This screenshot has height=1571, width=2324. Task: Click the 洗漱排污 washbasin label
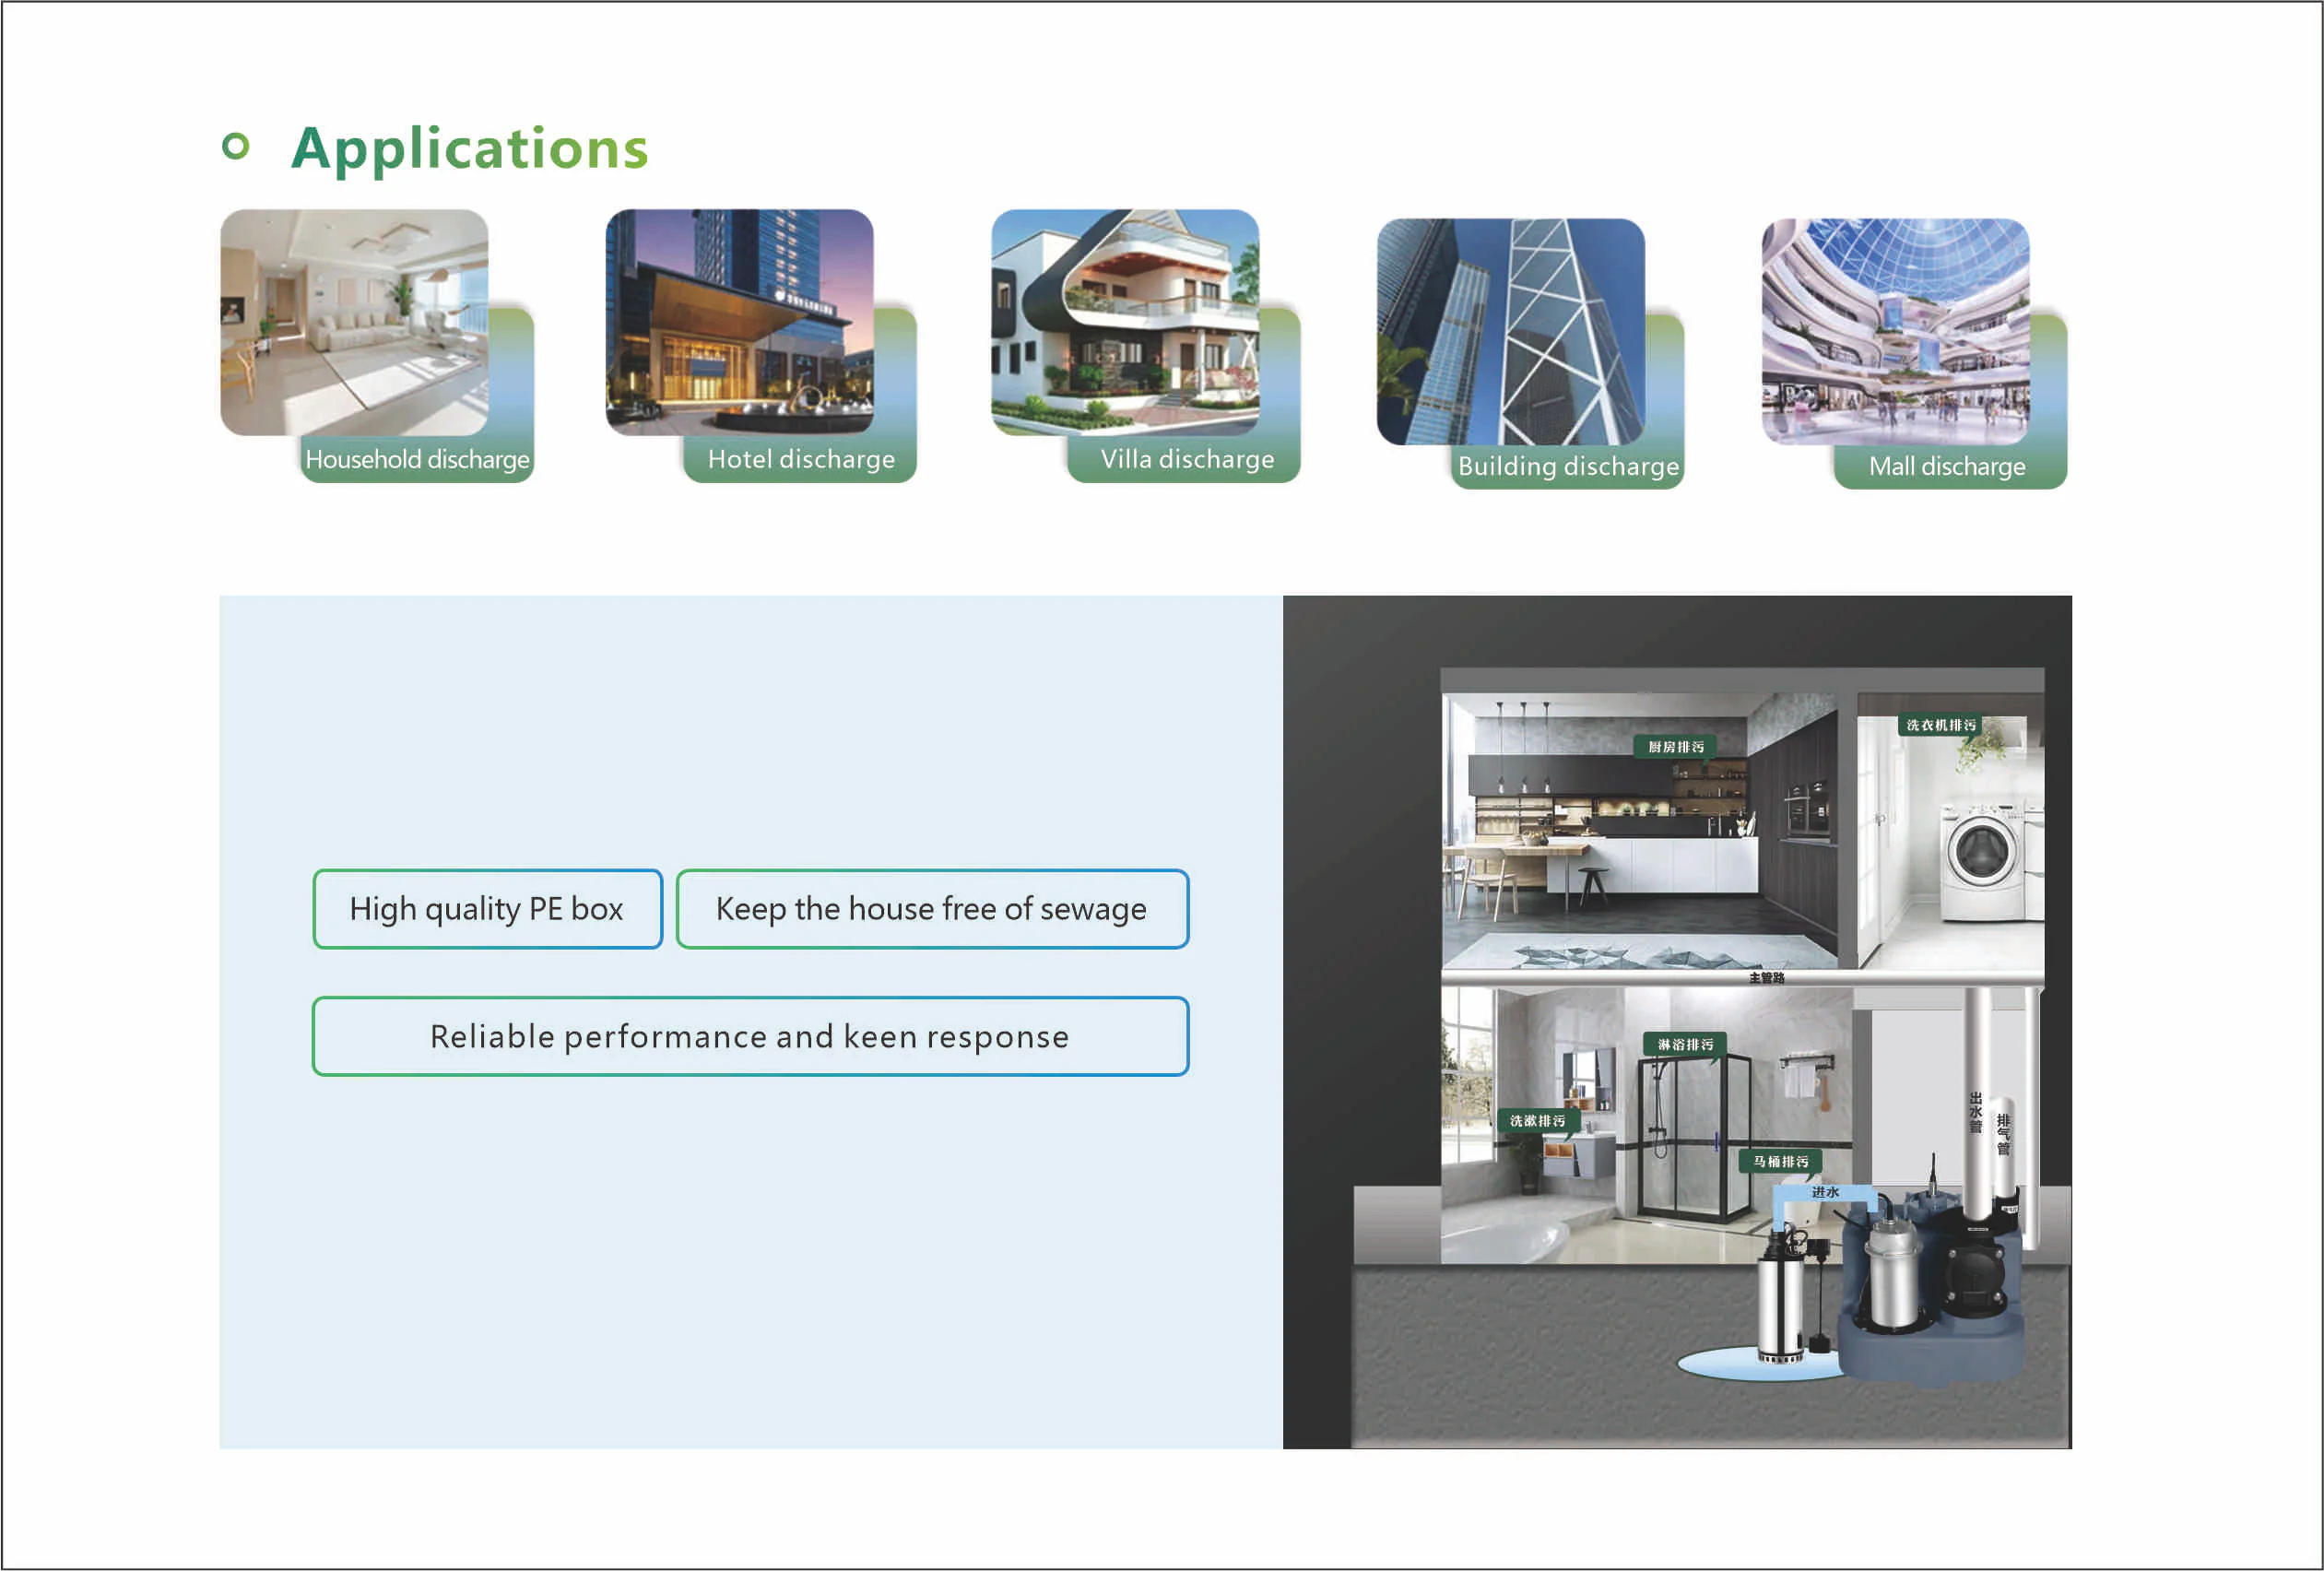tap(1538, 1122)
